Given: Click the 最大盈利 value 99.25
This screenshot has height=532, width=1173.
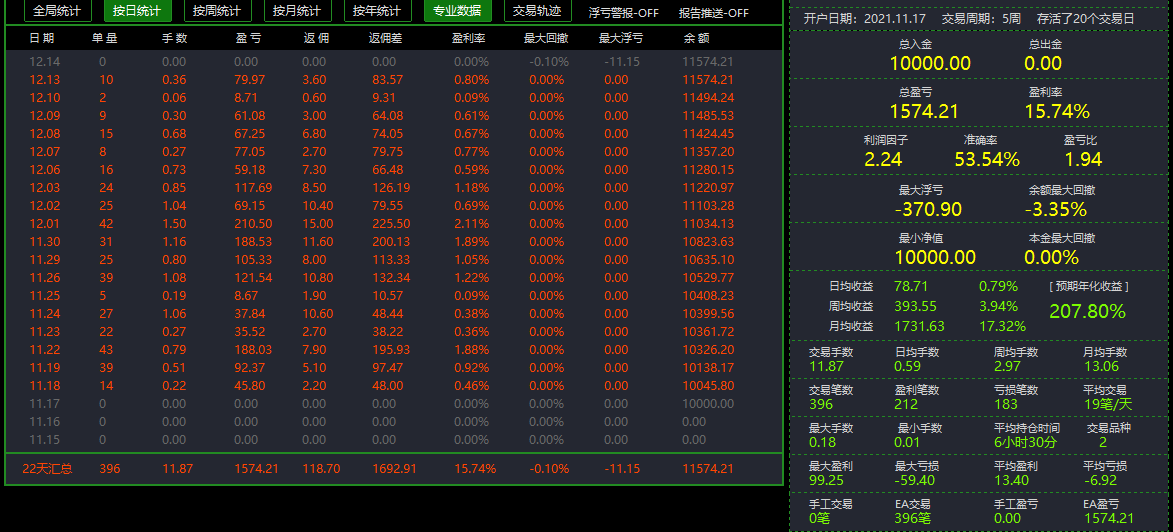Looking at the screenshot, I should [826, 480].
